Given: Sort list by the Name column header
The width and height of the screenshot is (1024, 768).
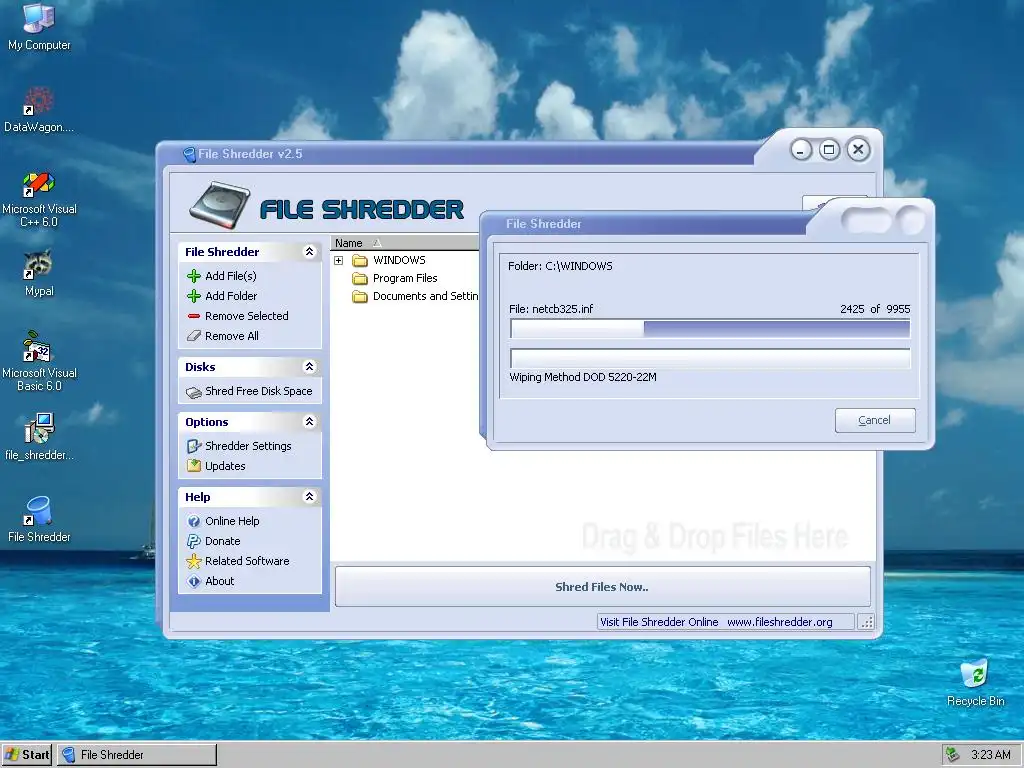Looking at the screenshot, I should [x=405, y=243].
